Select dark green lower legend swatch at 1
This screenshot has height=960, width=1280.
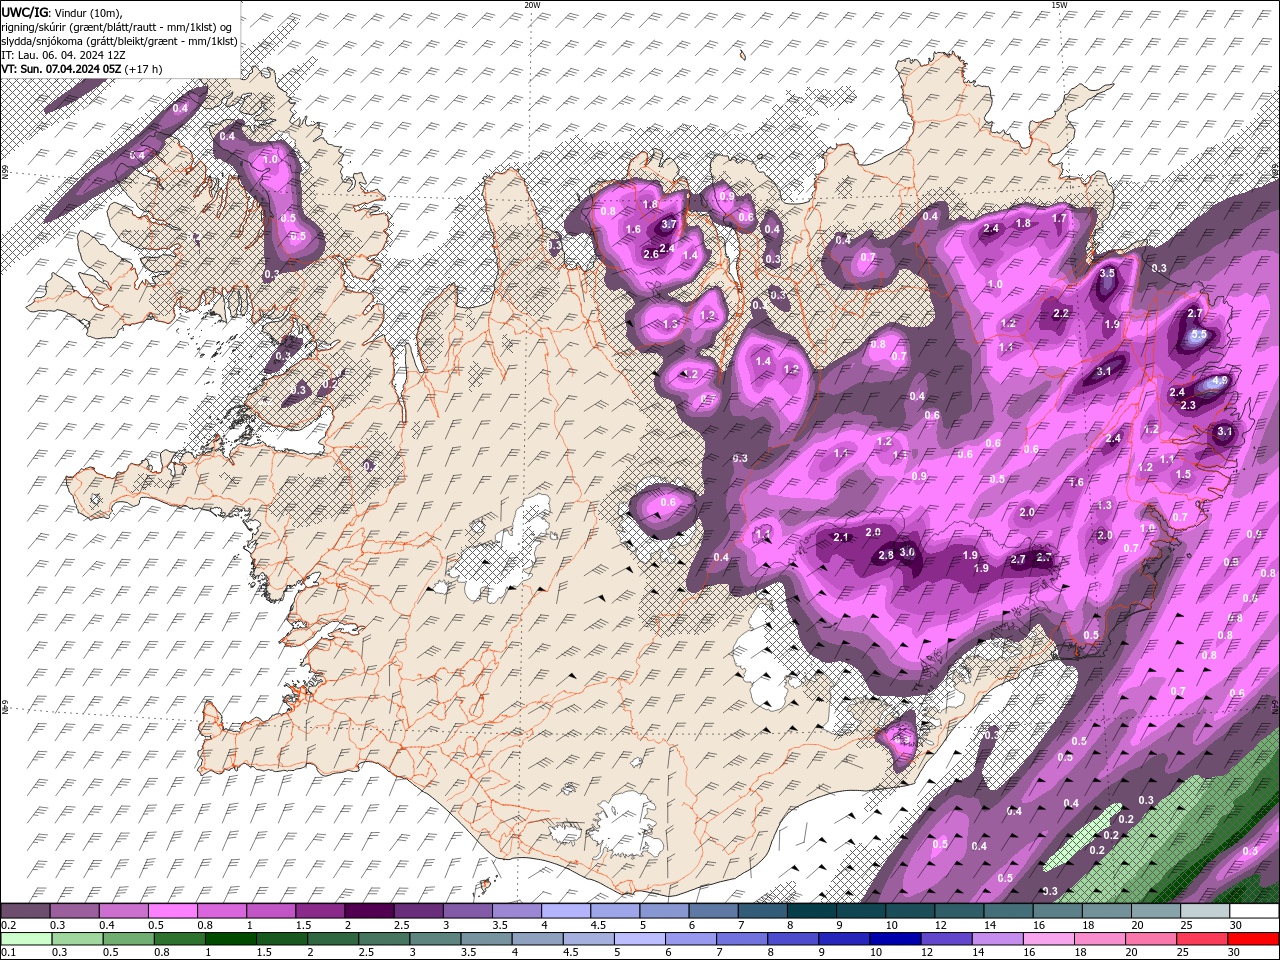[x=230, y=939]
